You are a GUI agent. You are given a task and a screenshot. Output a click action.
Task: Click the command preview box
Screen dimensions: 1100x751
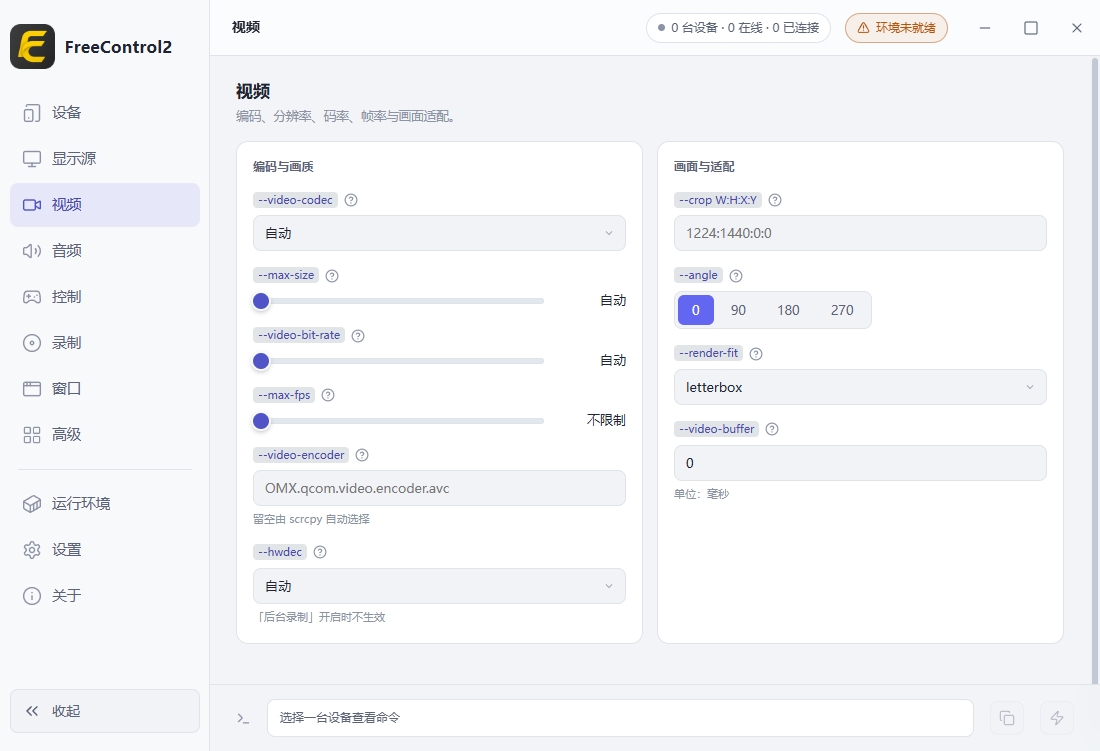(x=620, y=718)
